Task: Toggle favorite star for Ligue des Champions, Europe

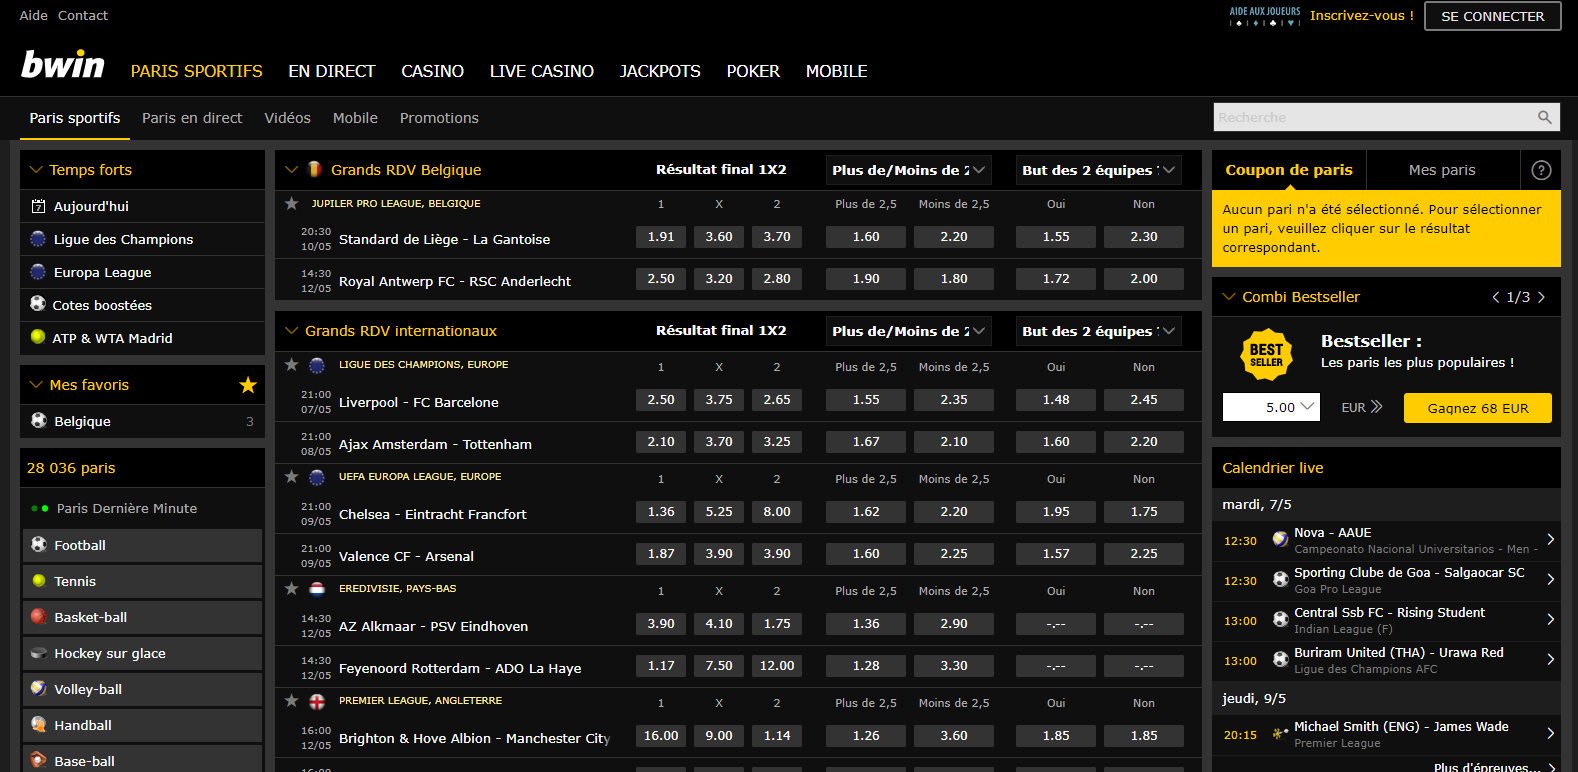Action: (x=291, y=364)
